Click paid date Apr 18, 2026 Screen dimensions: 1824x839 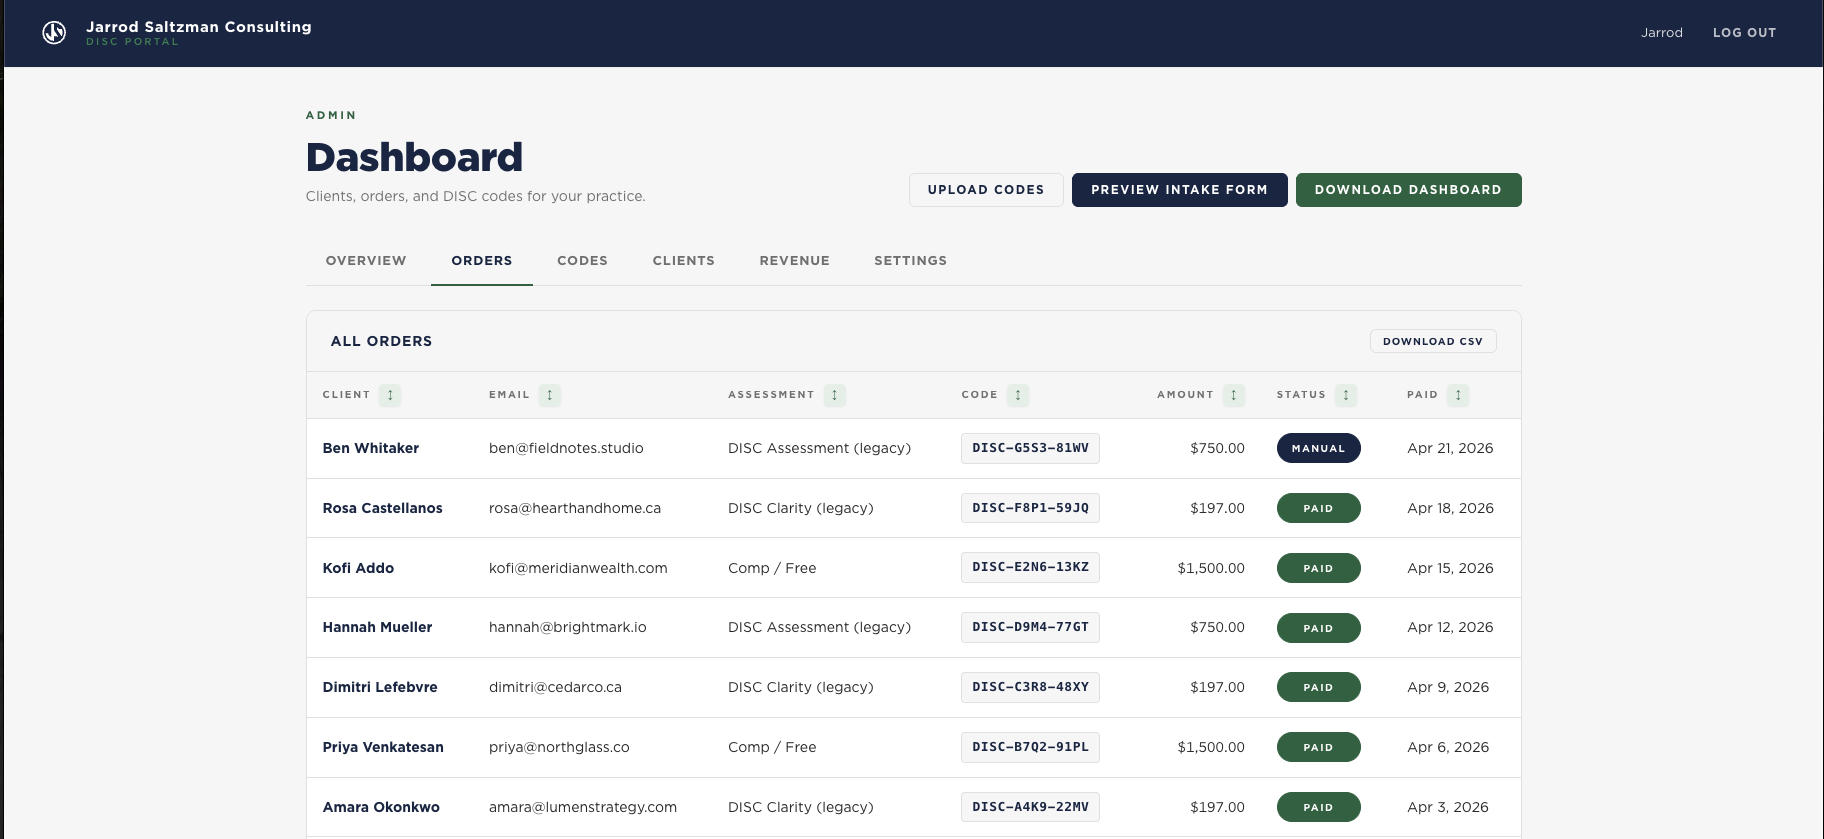[1450, 508]
